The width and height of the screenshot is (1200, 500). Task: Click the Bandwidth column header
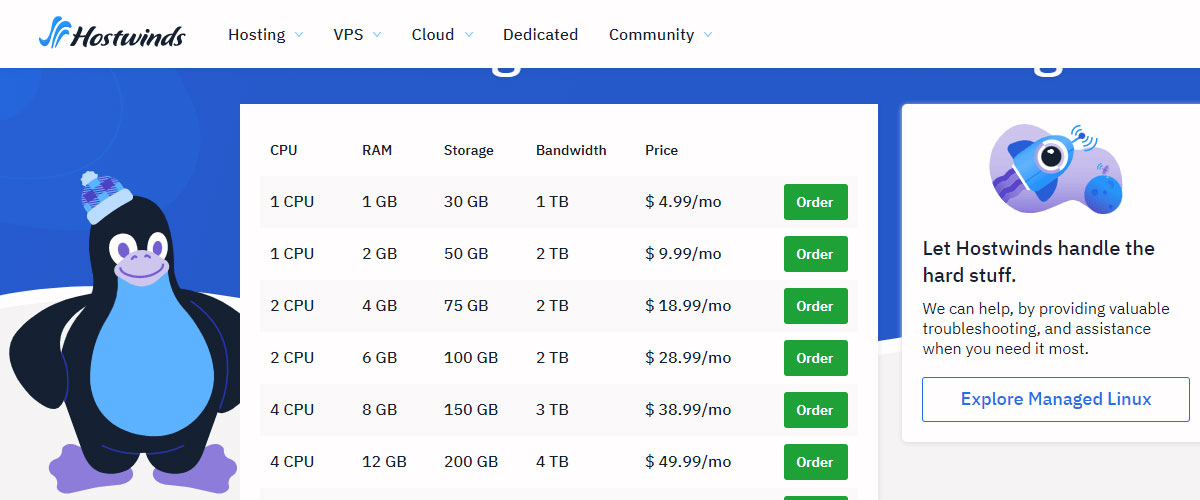pos(571,150)
